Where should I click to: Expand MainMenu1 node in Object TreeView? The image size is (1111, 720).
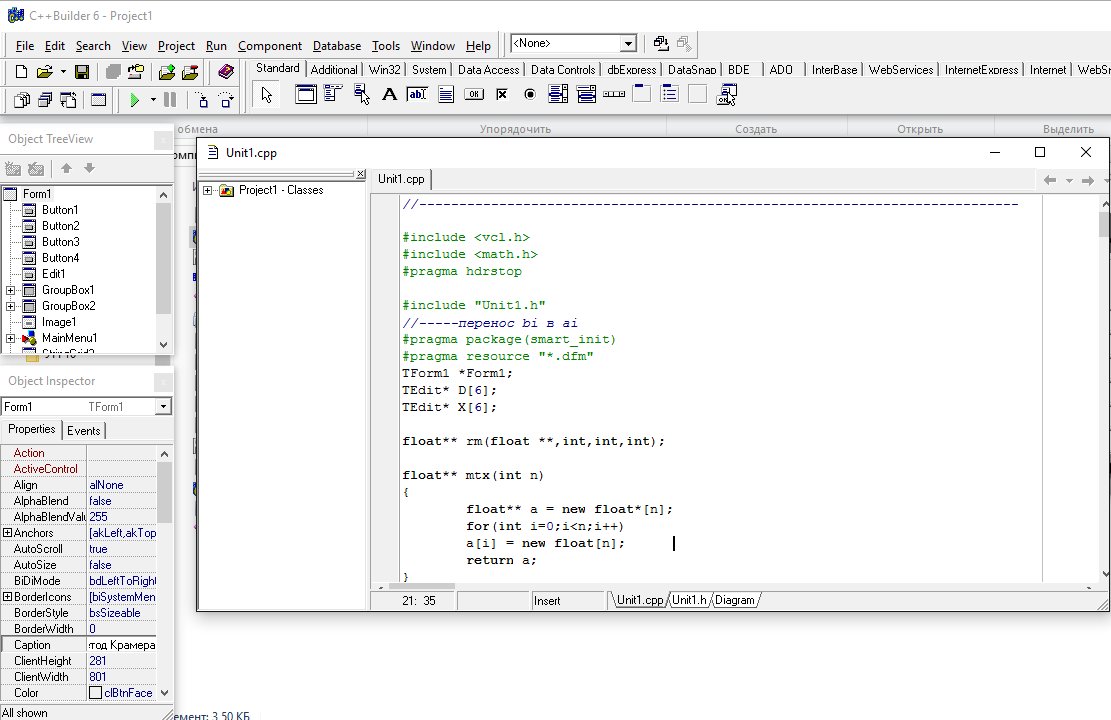(11, 339)
